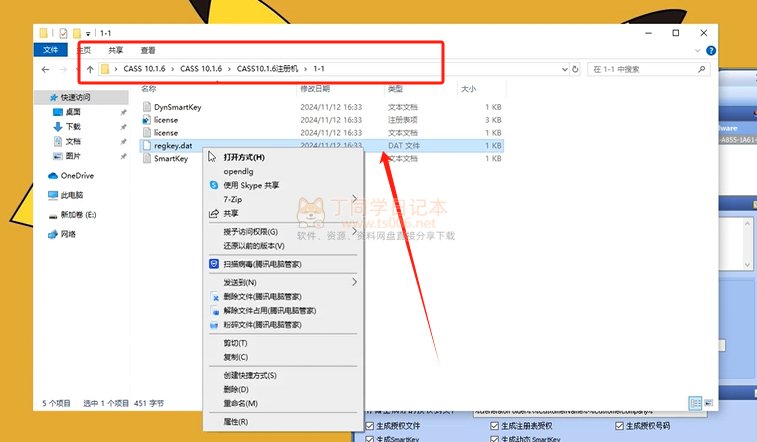Open the Explorer Help question mark icon
Image resolution: width=757 pixels, height=442 pixels.
[711, 50]
